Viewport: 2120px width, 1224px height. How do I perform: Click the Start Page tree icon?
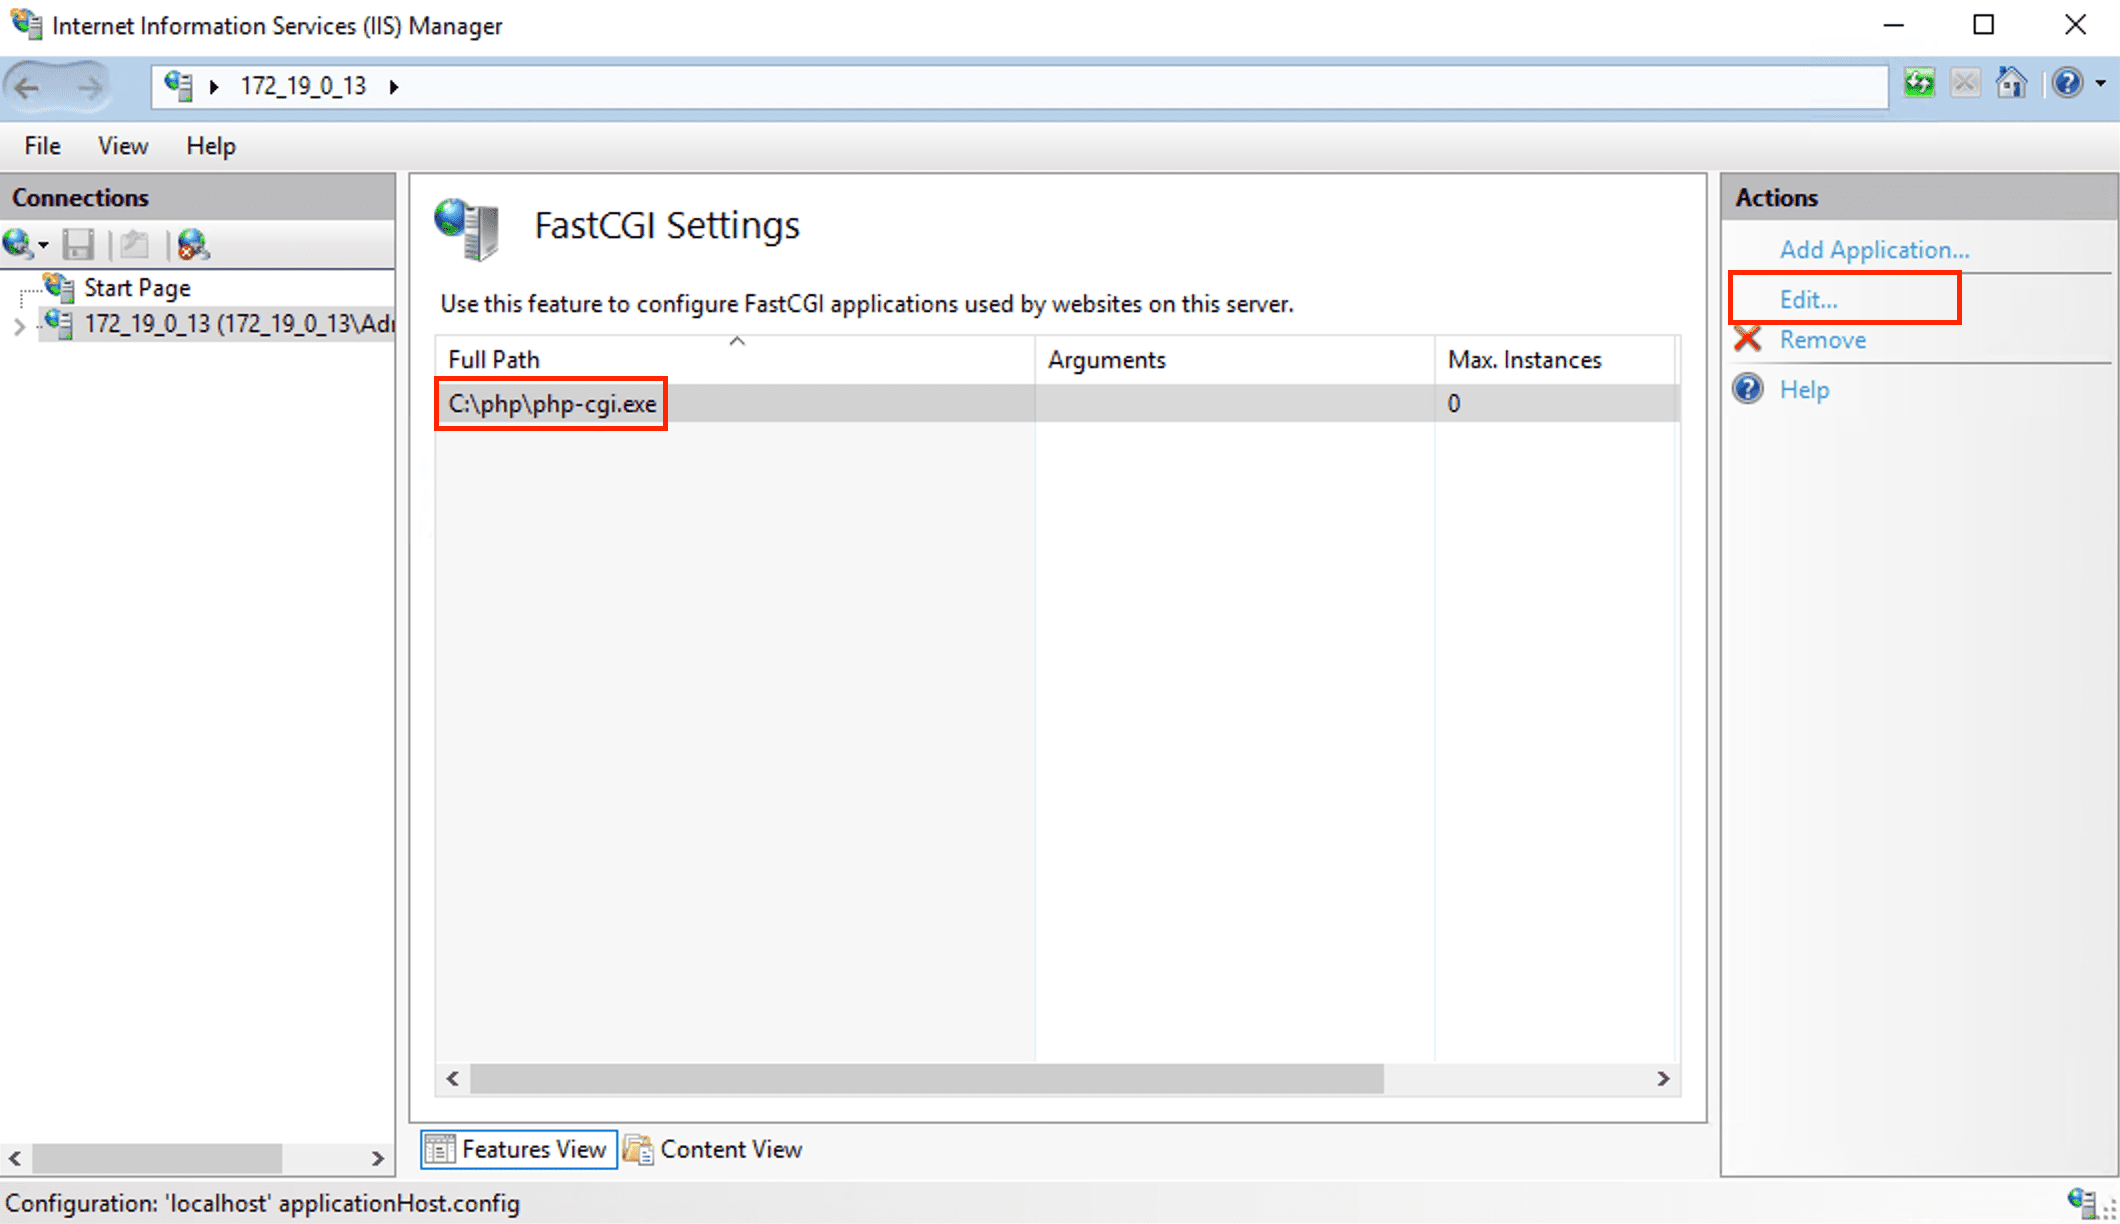tap(59, 288)
